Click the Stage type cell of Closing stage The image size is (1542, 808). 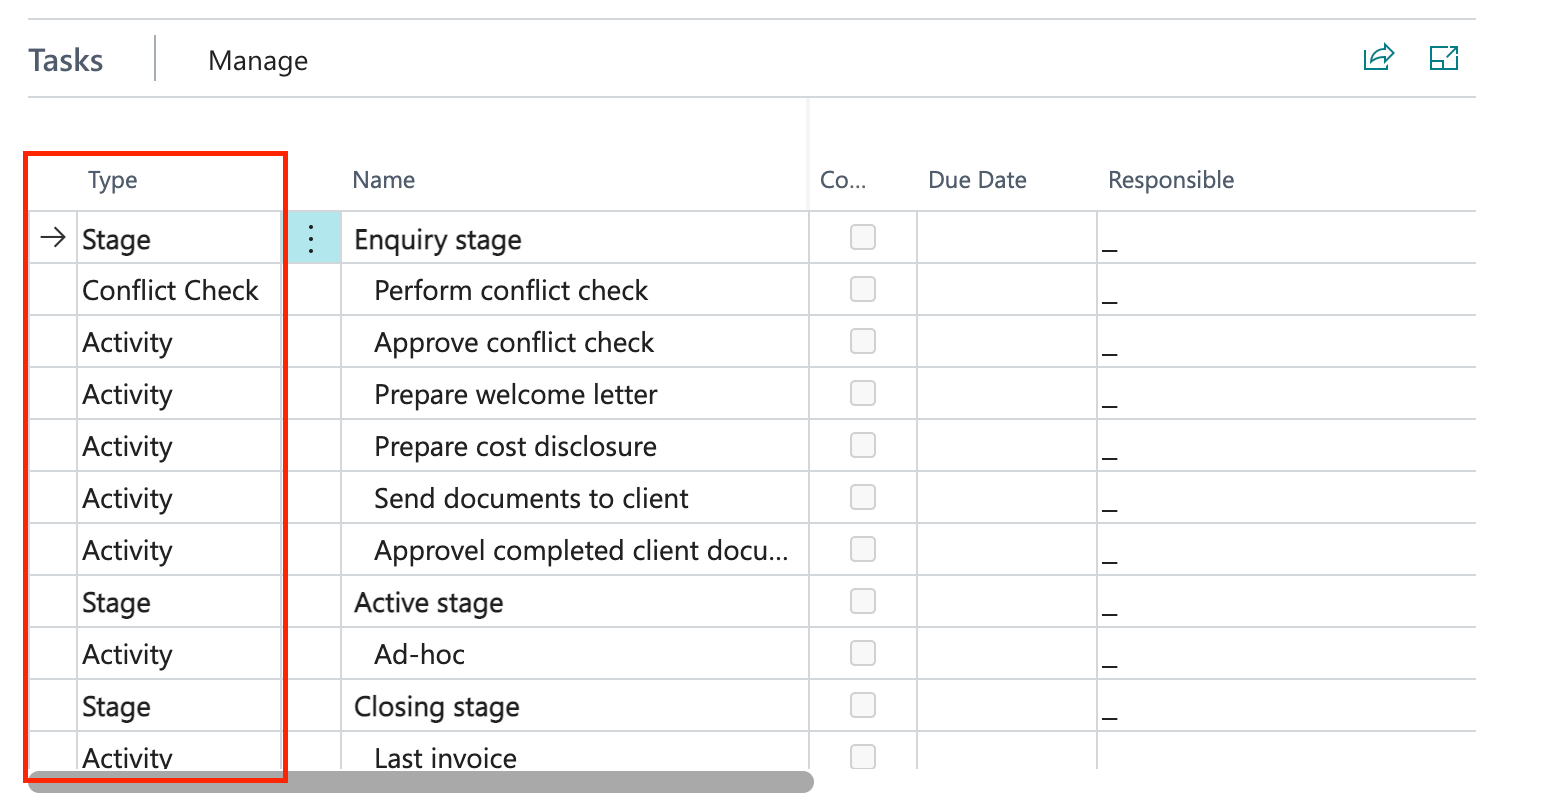(x=179, y=706)
